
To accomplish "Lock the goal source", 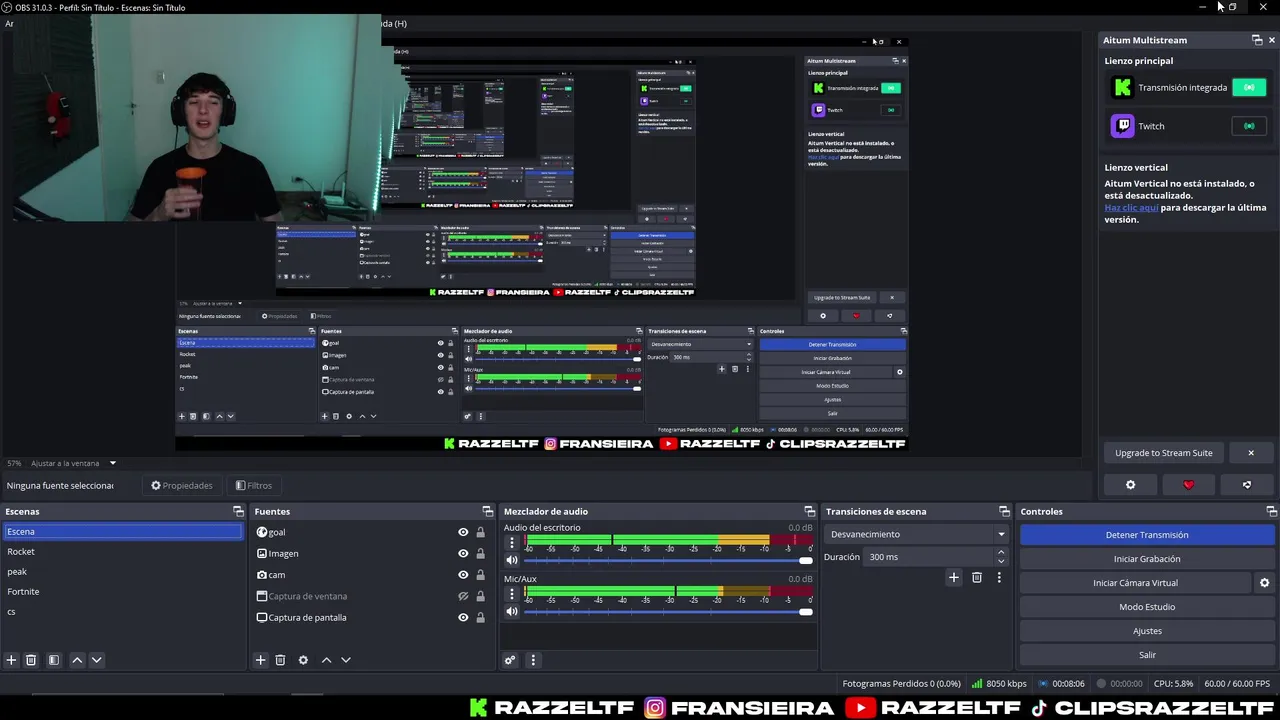I will (480, 533).
